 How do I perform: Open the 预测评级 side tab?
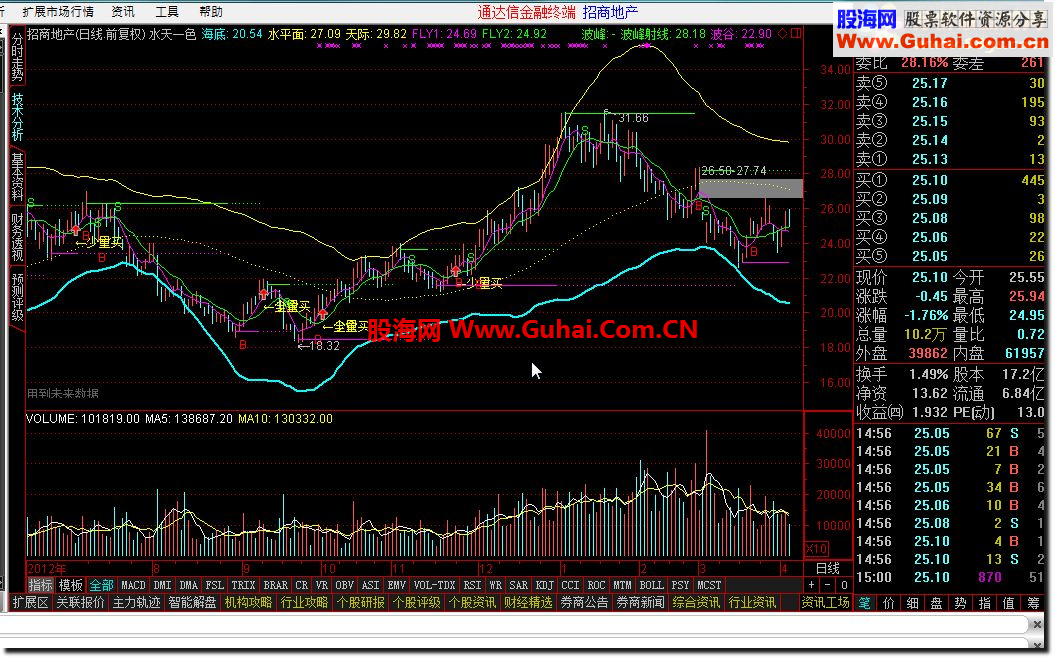coord(17,297)
